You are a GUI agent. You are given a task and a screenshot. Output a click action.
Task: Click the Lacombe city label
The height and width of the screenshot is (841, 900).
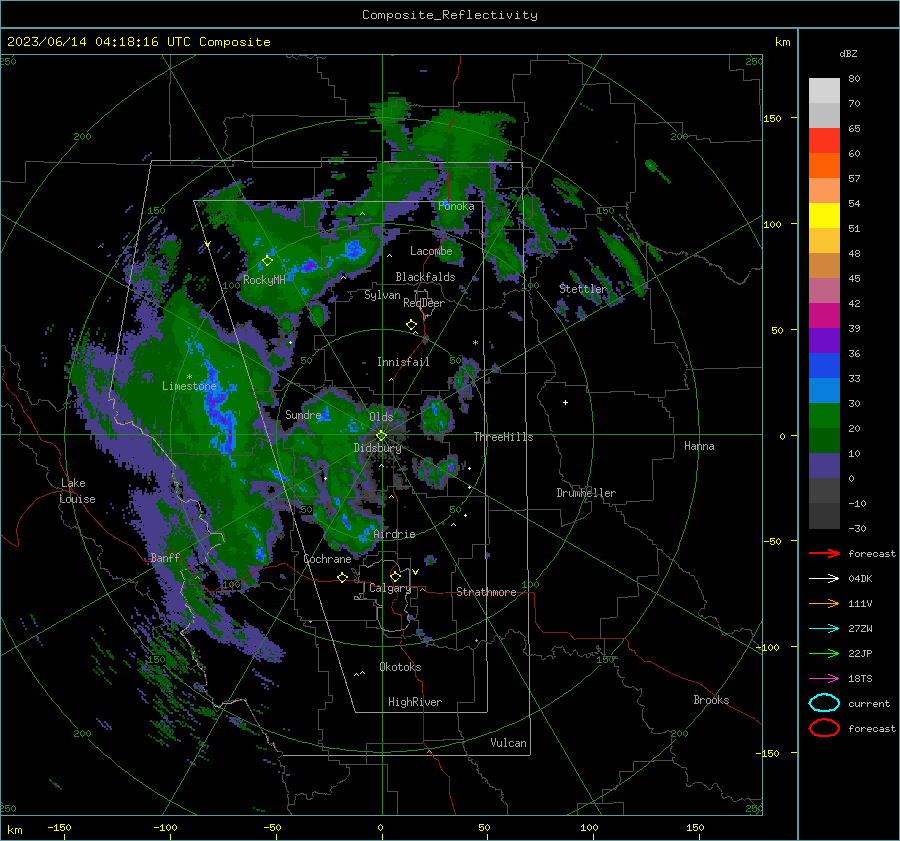(x=431, y=251)
